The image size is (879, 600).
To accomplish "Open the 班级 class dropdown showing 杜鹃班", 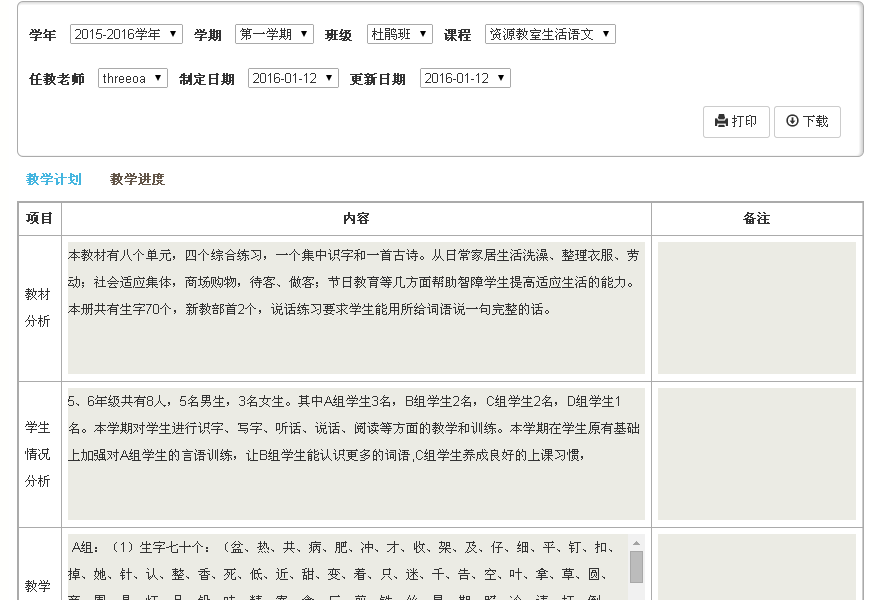I will [x=397, y=33].
